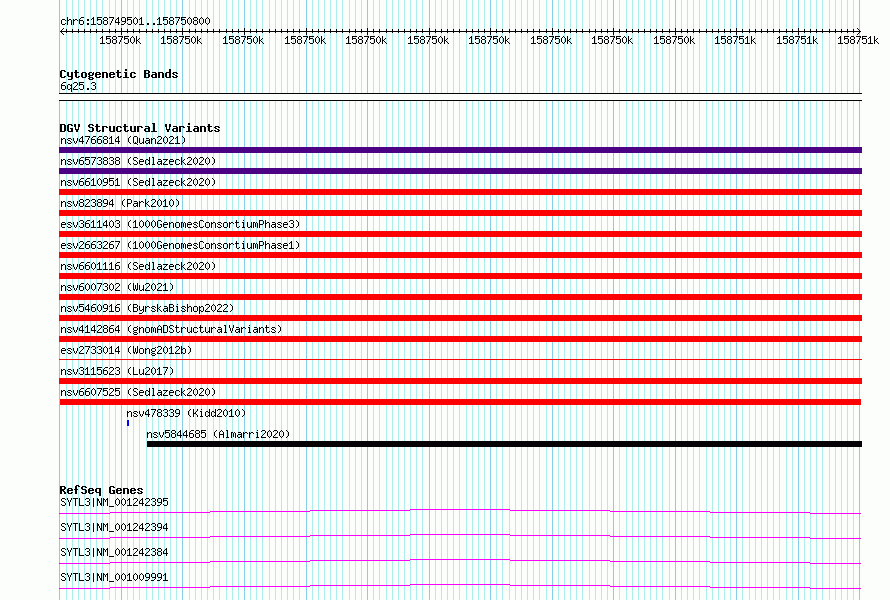Open variant label esv2733014 (Wong2012b)
Image resolution: width=890 pixels, height=600 pixels.
[126, 350]
